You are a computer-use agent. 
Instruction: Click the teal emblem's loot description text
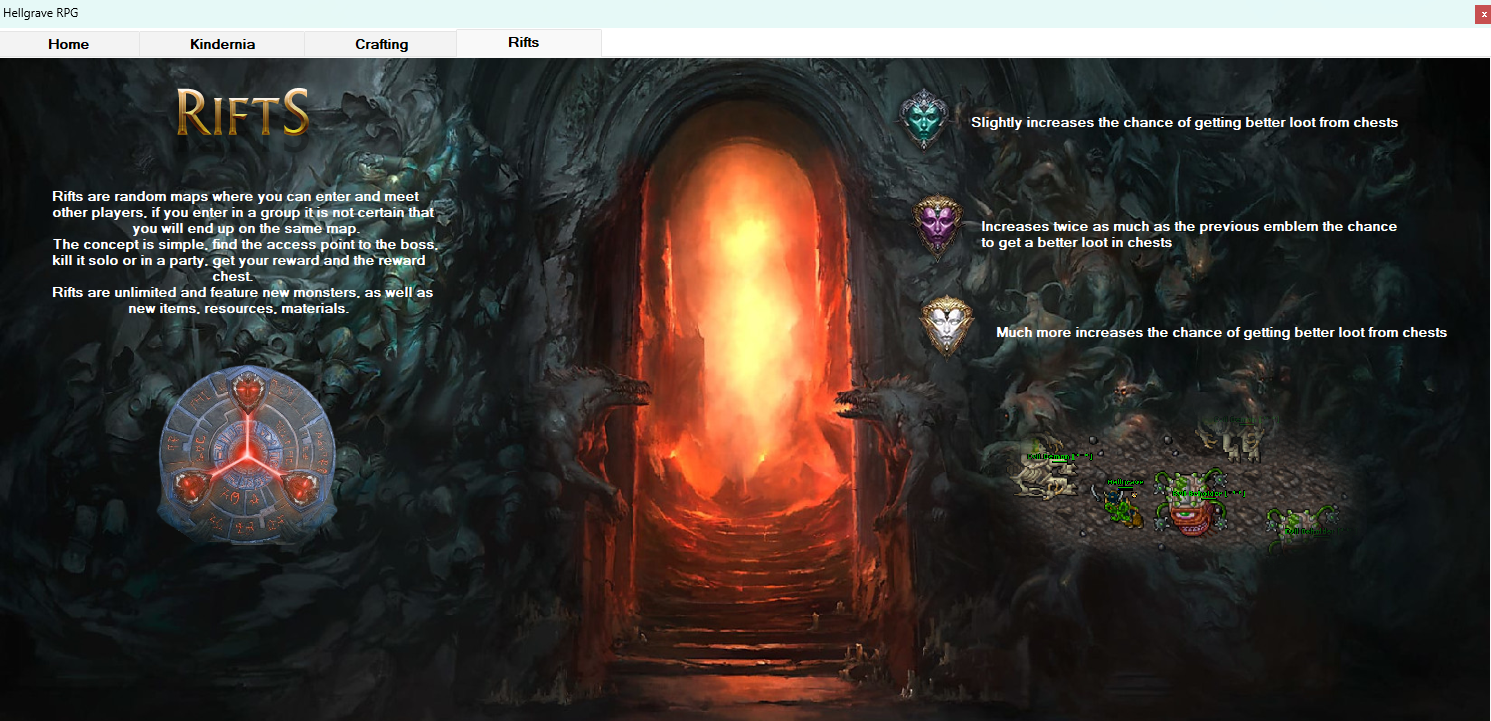point(1184,122)
